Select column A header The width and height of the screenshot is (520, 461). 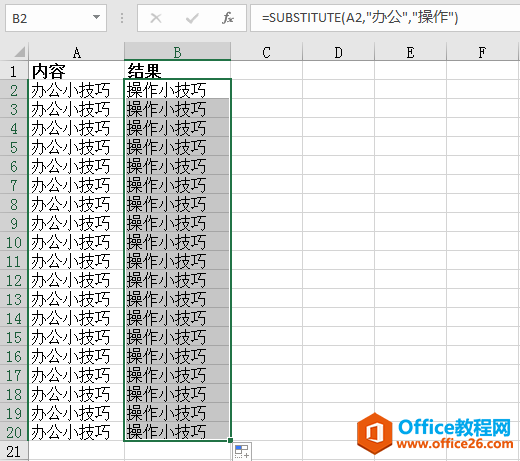[76, 52]
